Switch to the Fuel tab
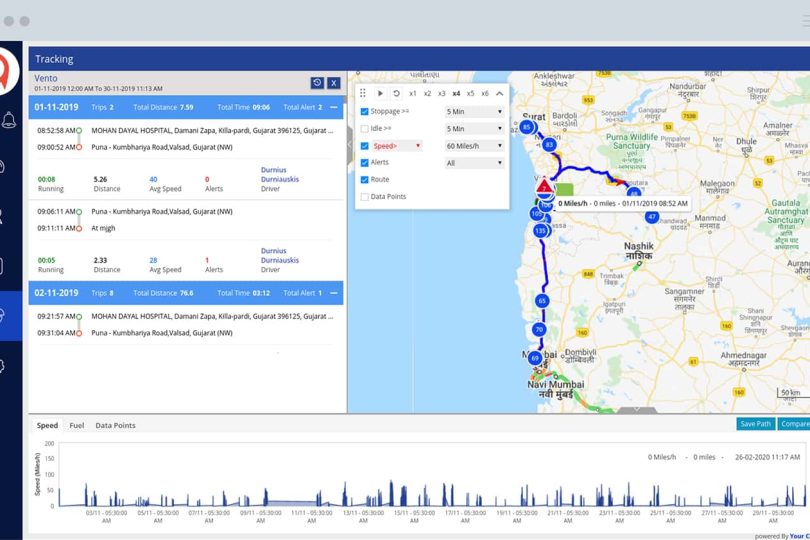Image resolution: width=810 pixels, height=540 pixels. 76,425
